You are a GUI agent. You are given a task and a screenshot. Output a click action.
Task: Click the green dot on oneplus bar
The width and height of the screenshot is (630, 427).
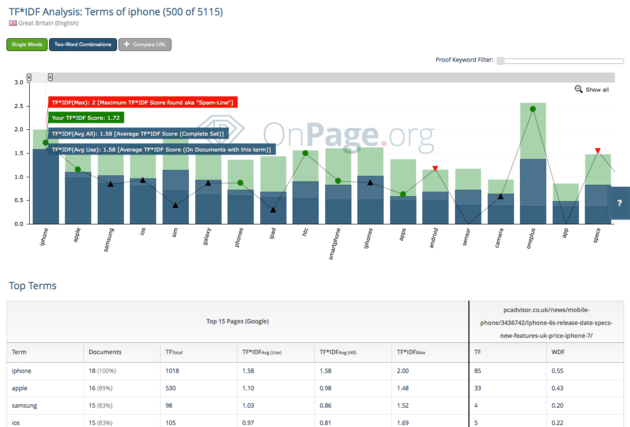[x=533, y=109]
